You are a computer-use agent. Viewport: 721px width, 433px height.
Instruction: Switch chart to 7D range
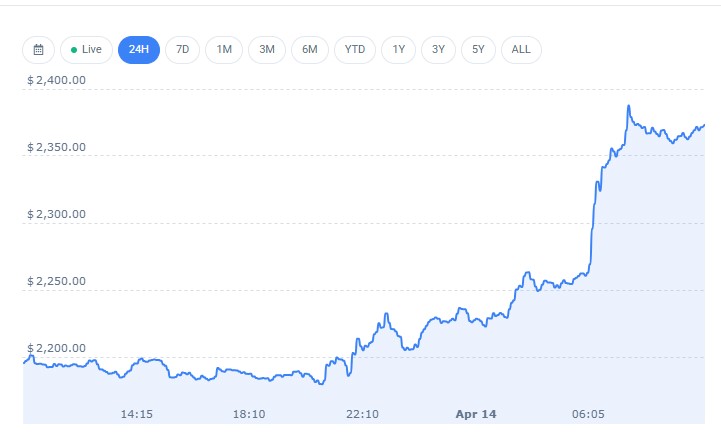click(182, 49)
